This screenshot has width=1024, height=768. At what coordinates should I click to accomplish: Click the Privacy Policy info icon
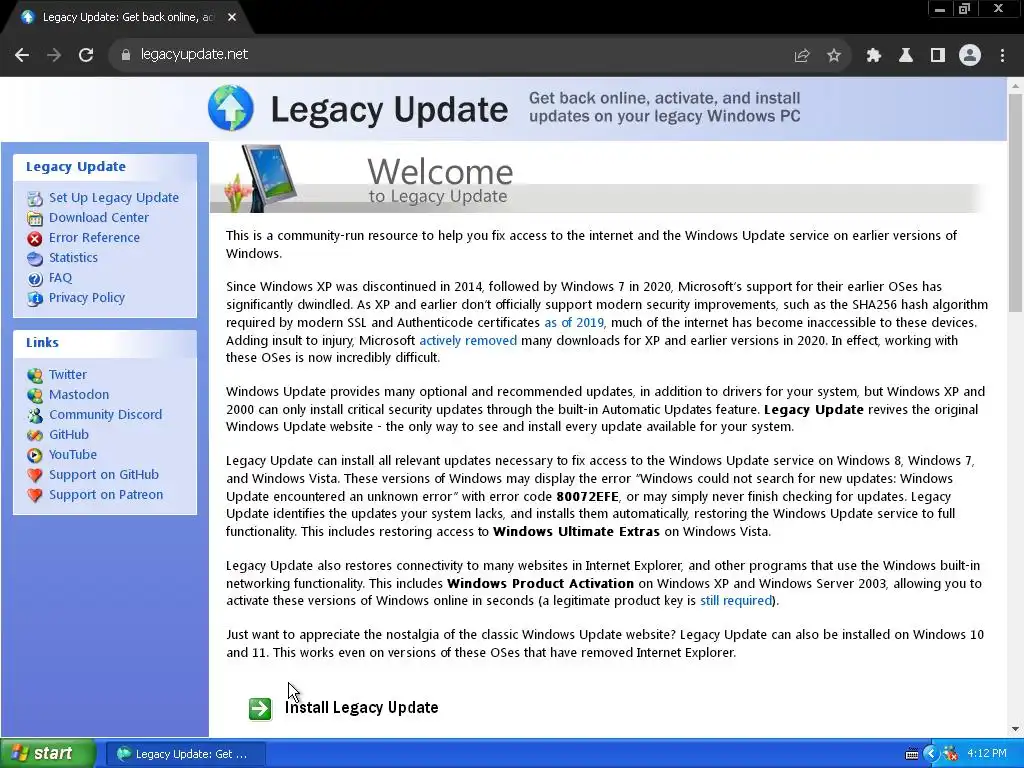point(35,298)
